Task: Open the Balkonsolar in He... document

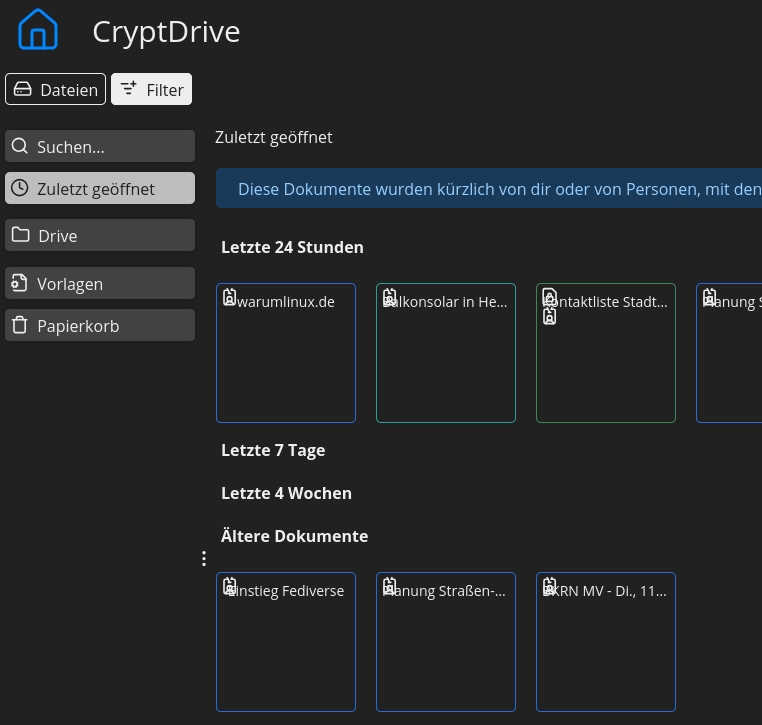Action: [446, 353]
